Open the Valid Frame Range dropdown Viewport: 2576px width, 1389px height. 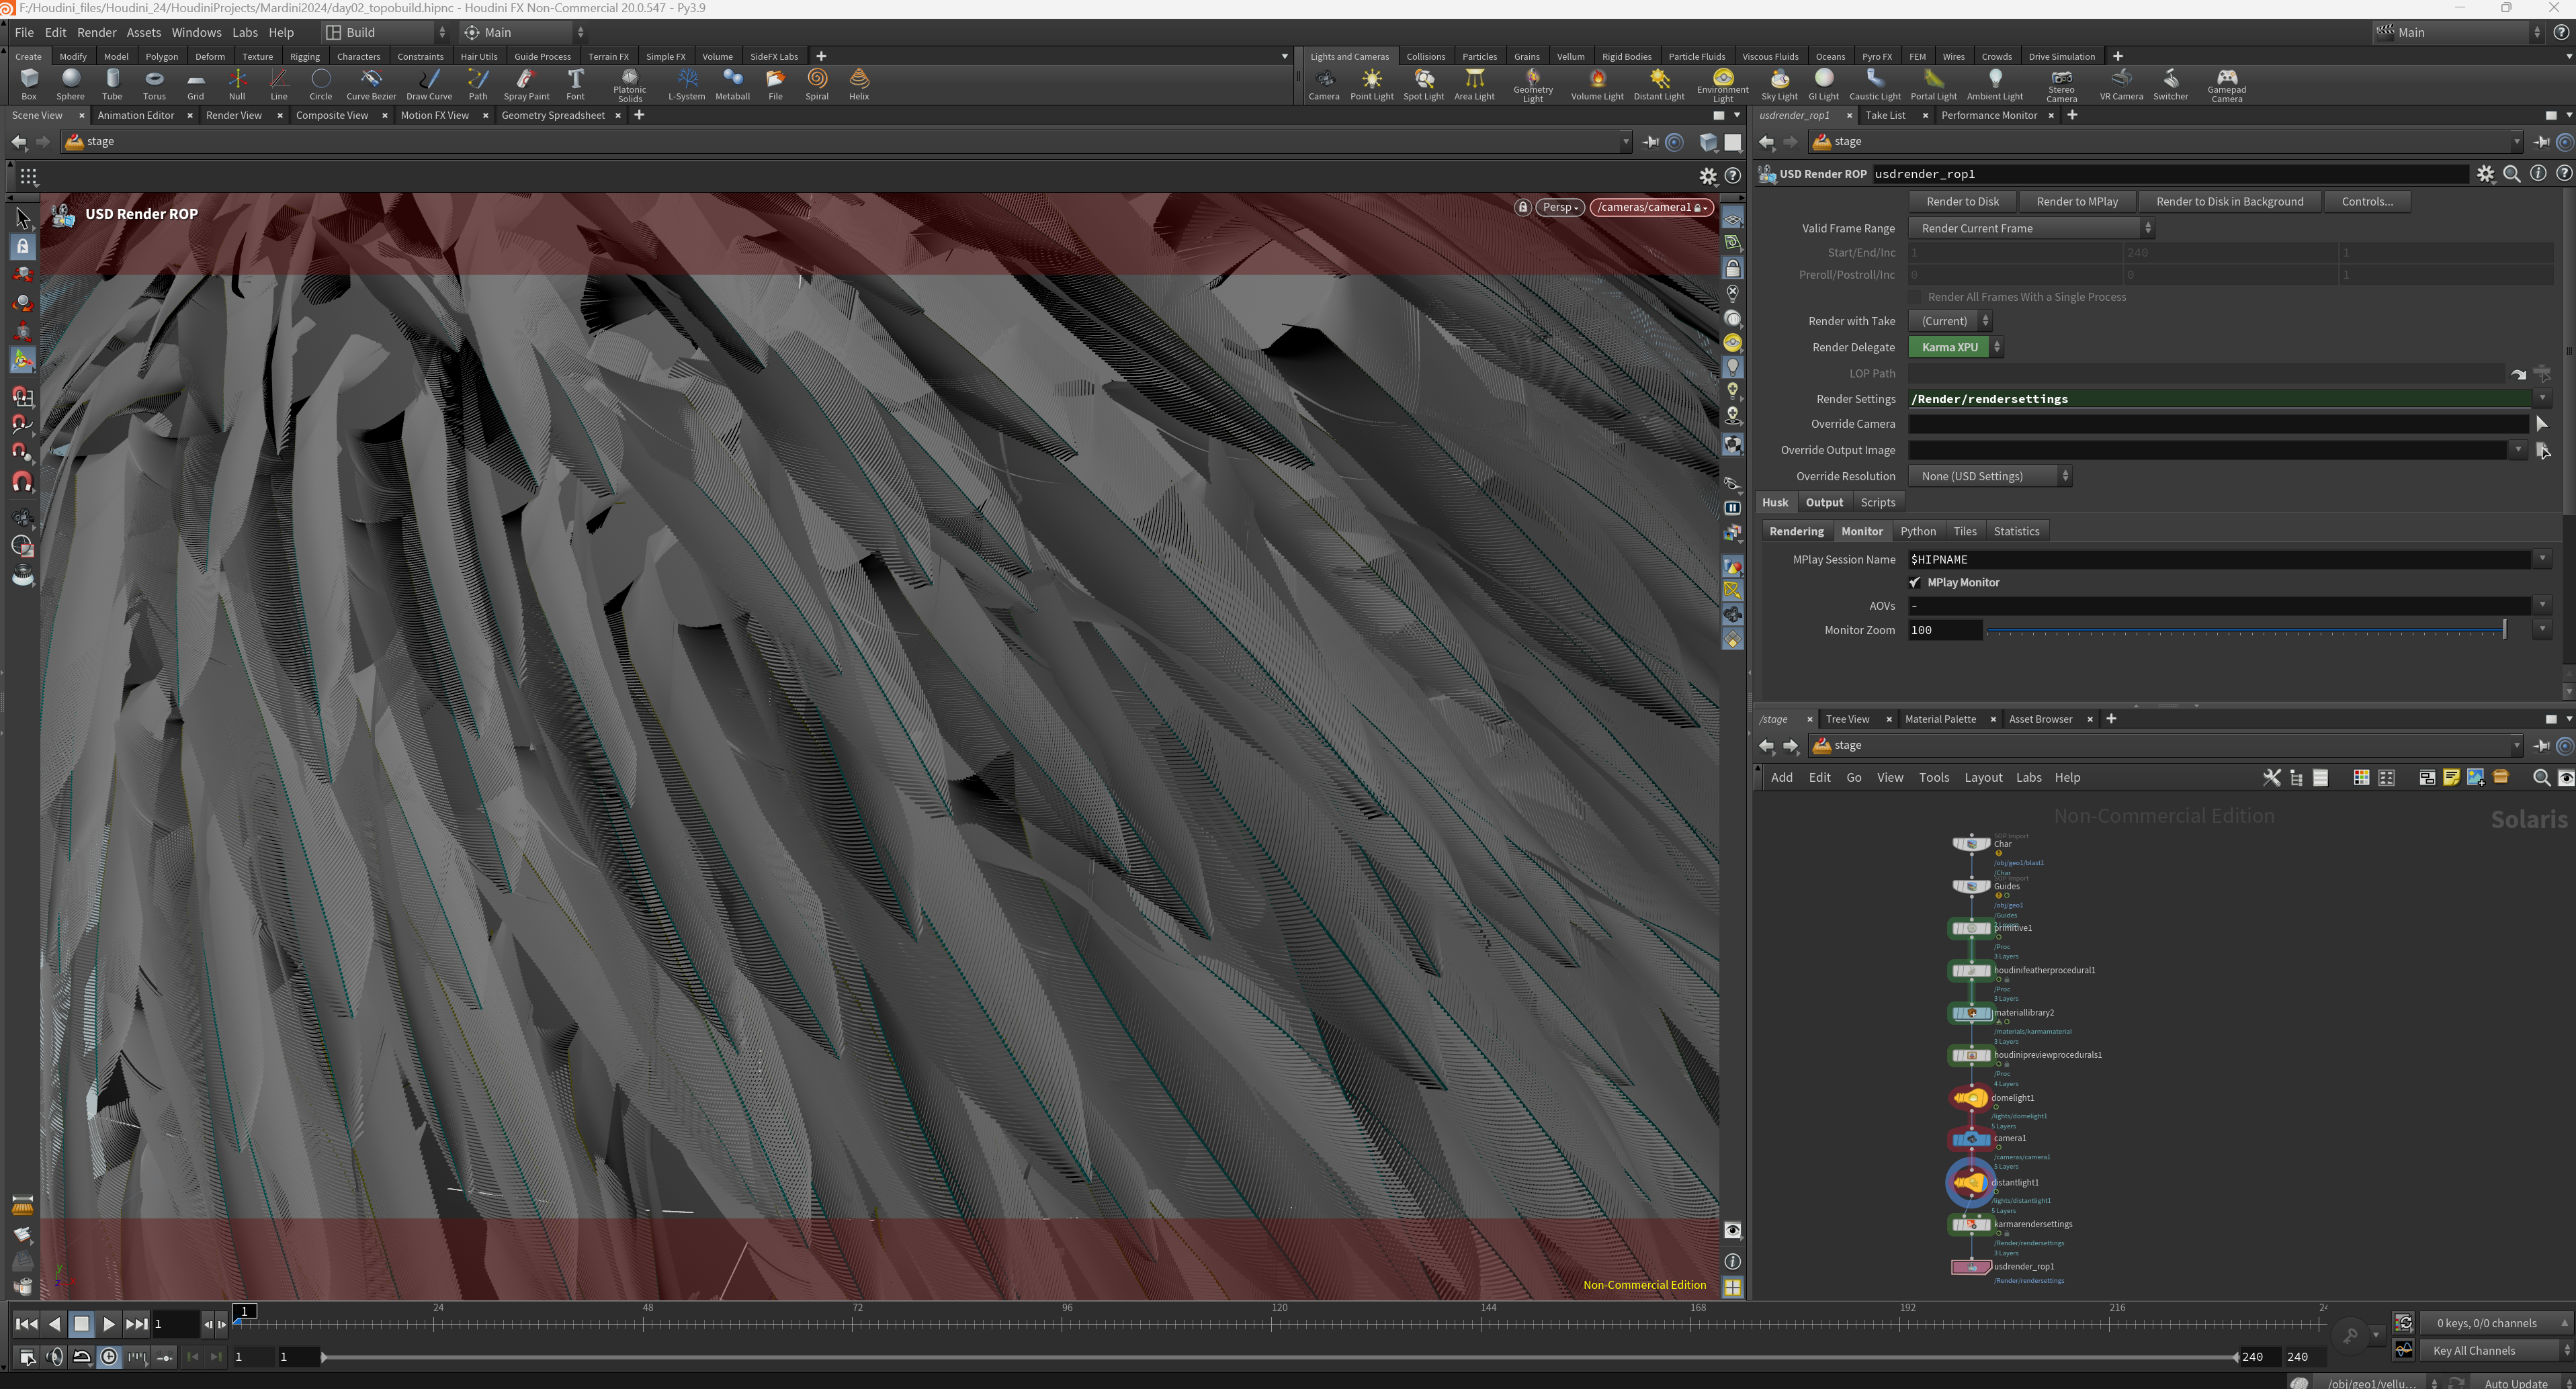pos(2031,228)
